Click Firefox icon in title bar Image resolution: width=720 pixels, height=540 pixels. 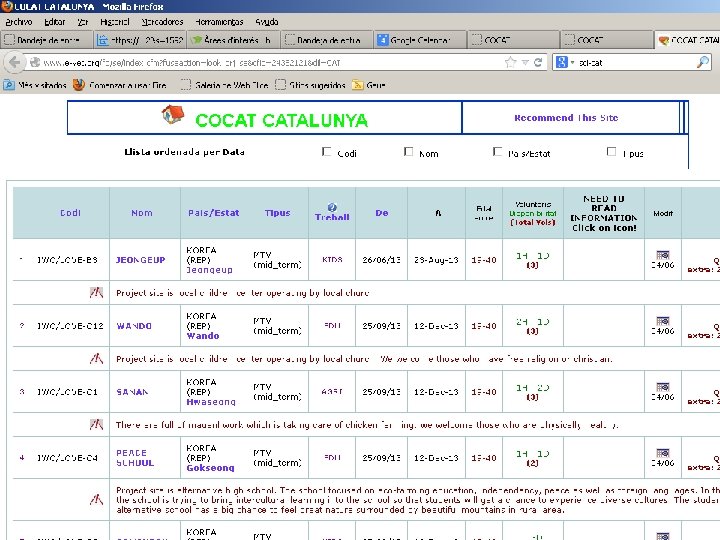[7, 6]
